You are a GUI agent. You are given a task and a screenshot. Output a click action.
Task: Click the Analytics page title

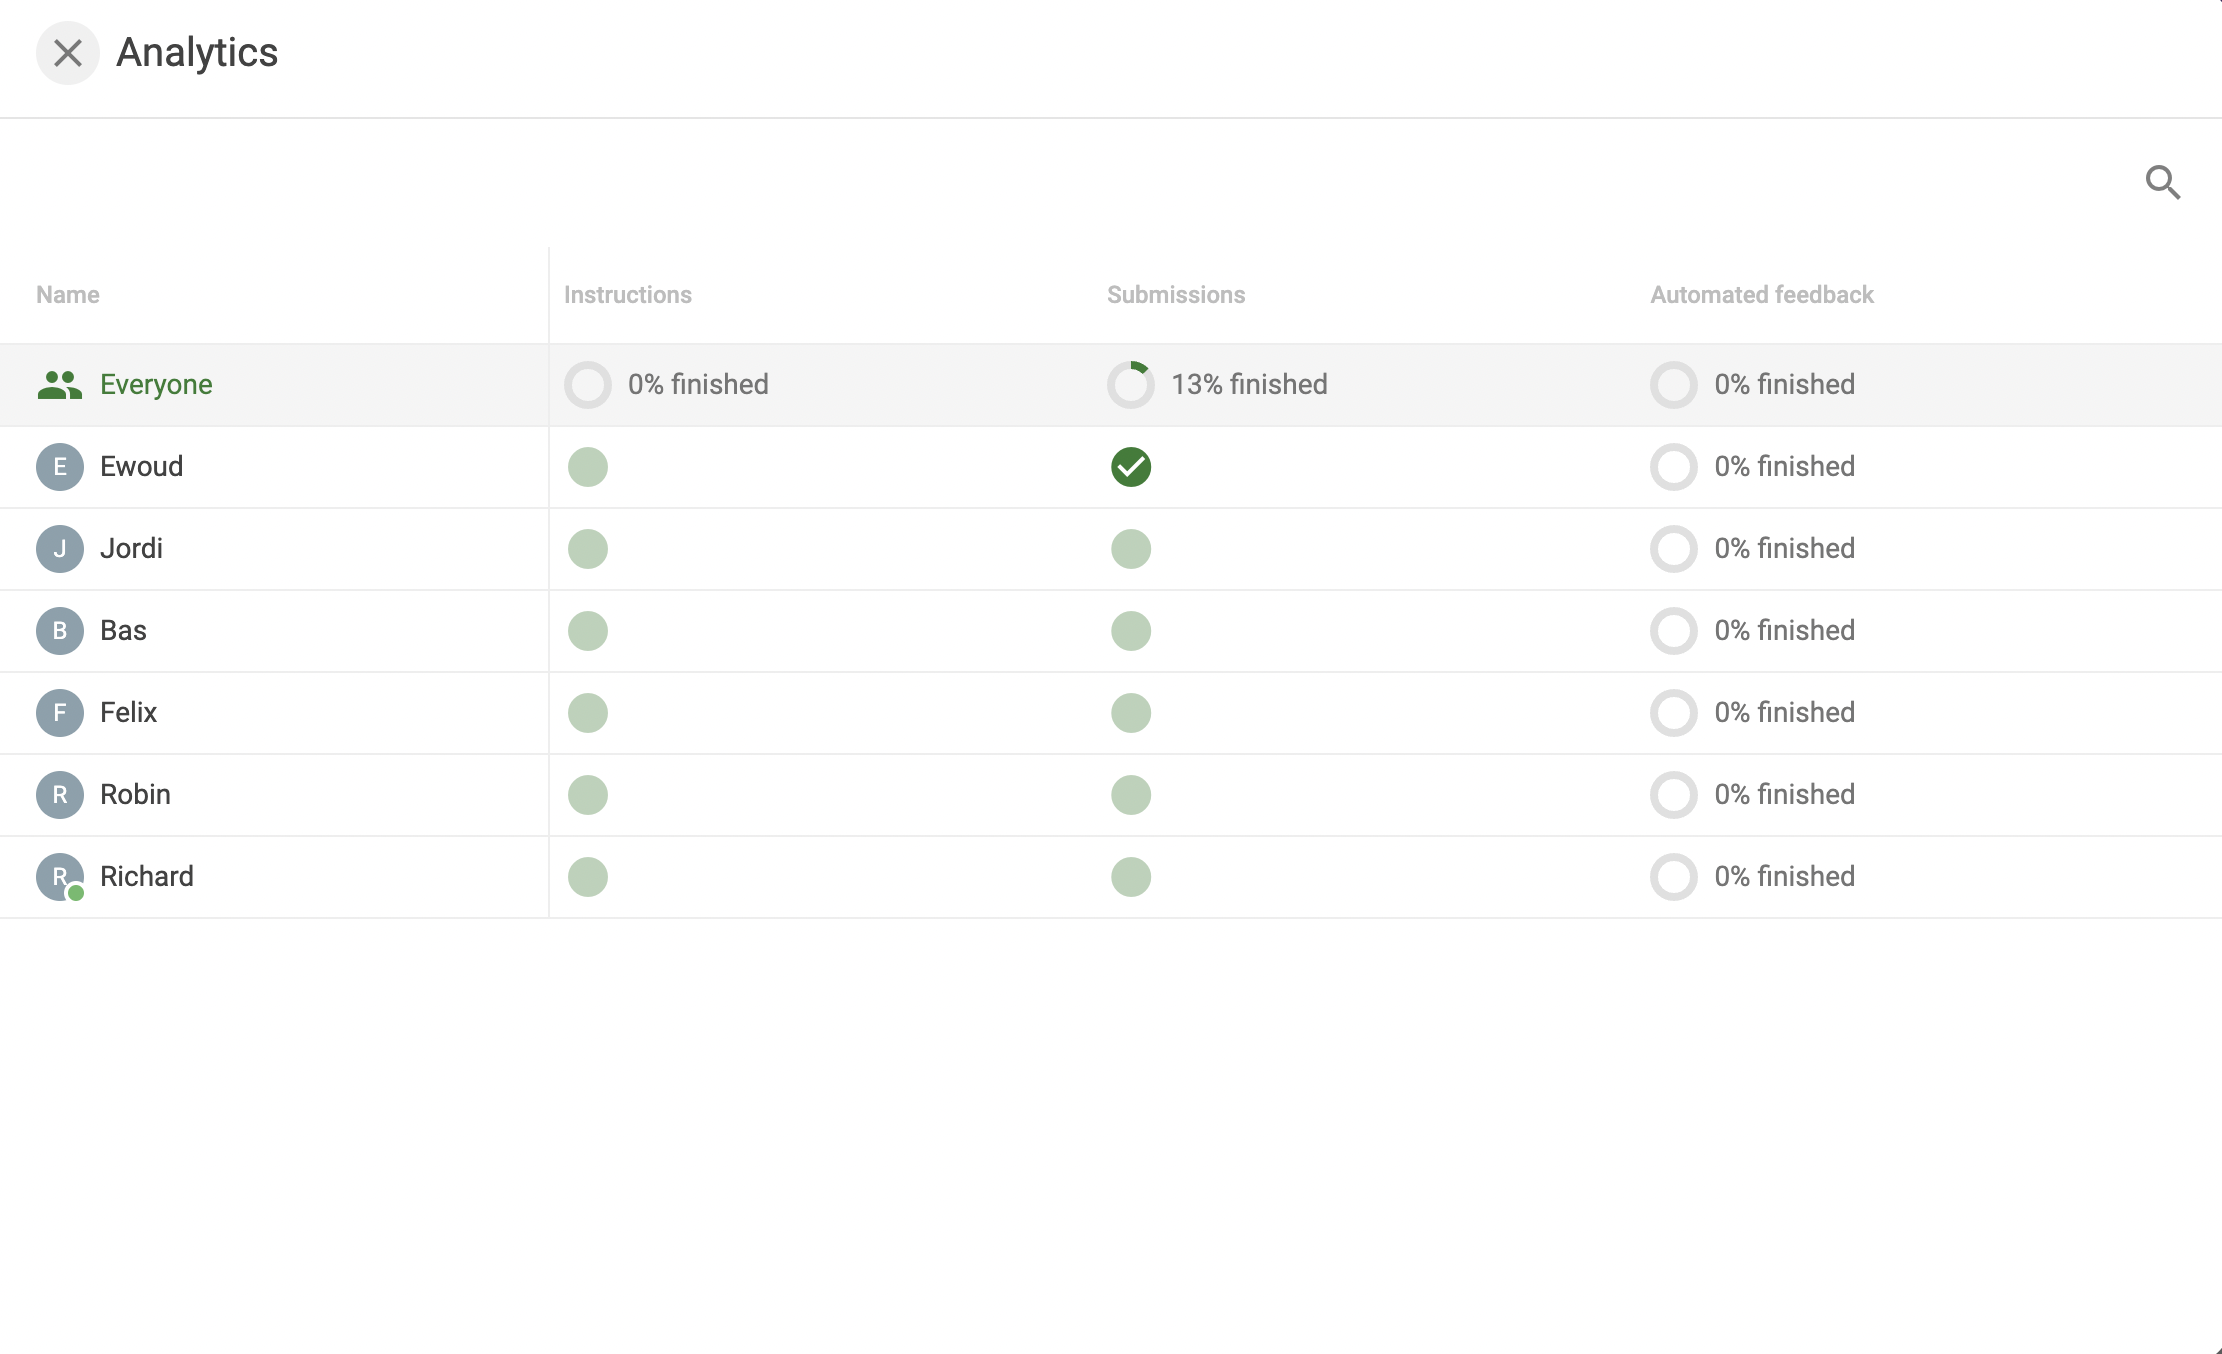(x=197, y=53)
